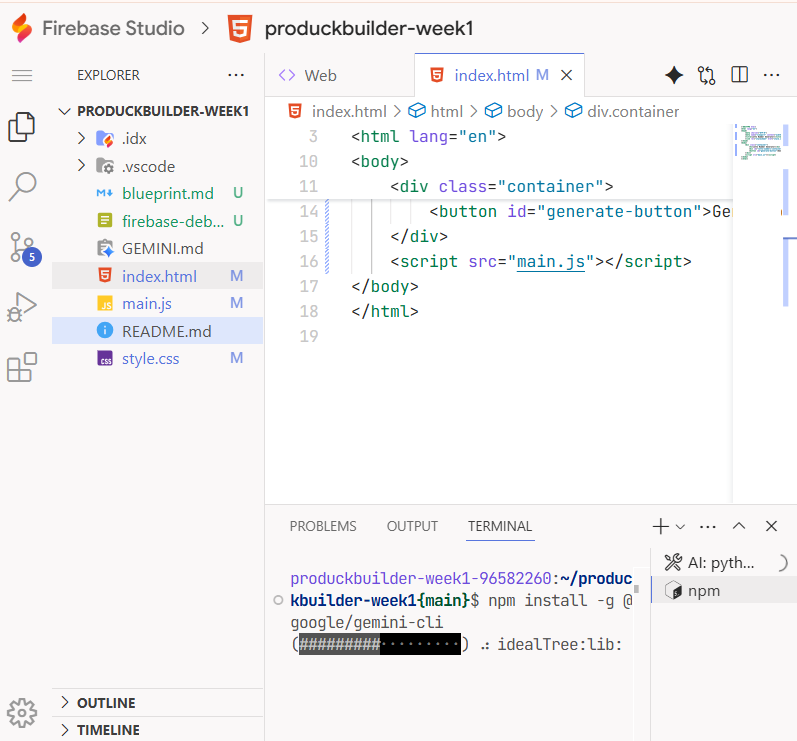Close the index.html editor tab
797x741 pixels.
tap(566, 76)
